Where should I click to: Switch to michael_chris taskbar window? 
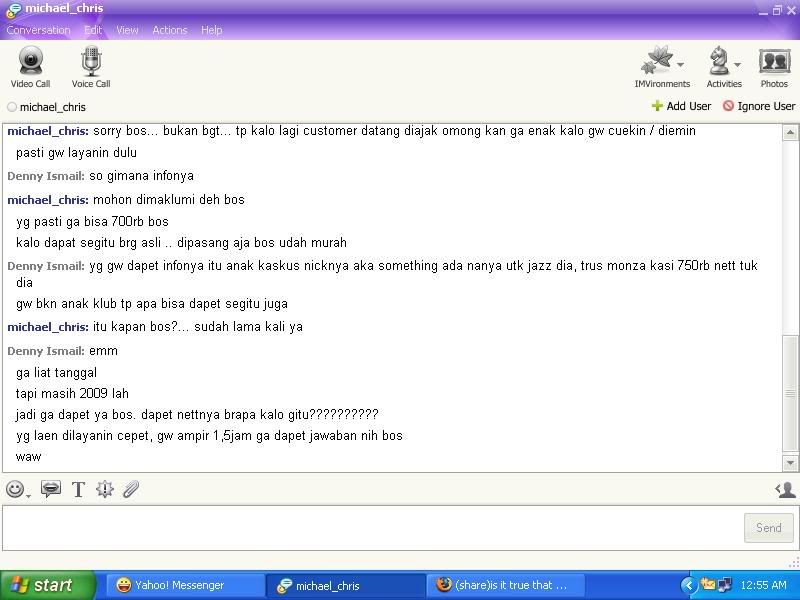click(345, 585)
